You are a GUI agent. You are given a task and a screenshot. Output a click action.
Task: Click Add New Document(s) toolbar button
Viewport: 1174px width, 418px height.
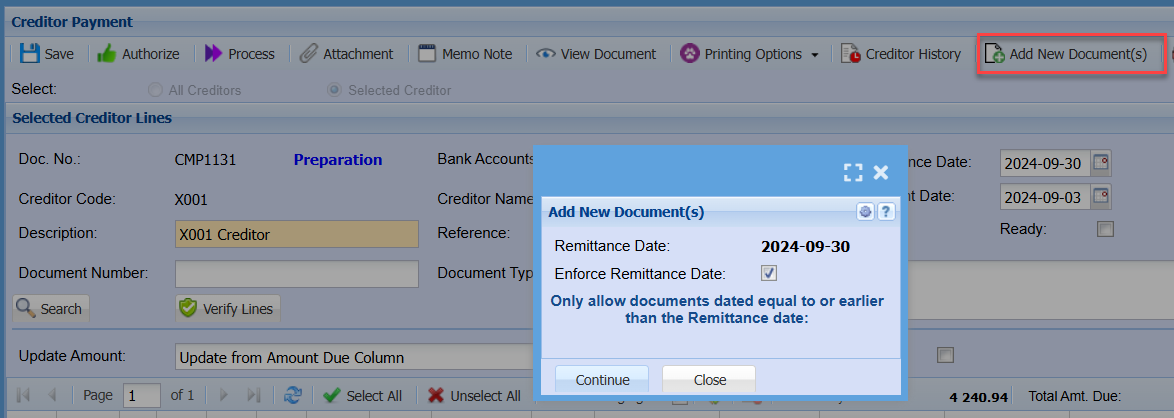pos(1066,54)
